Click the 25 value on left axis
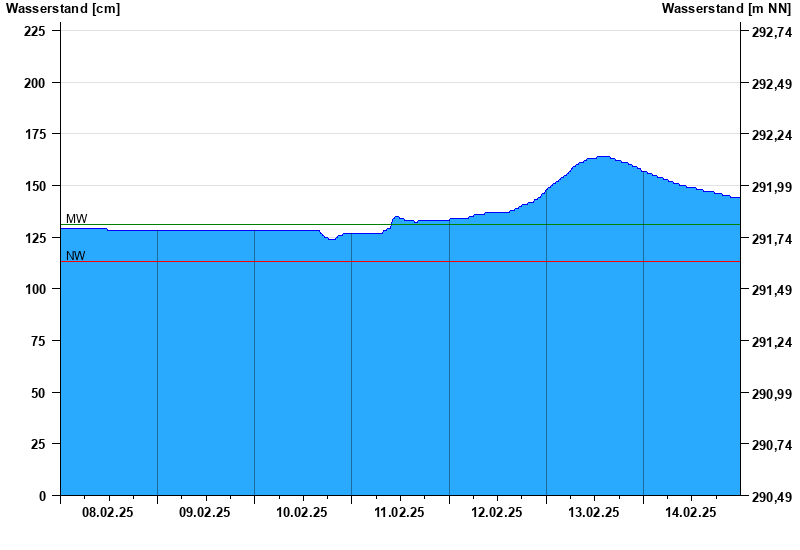Viewport: 800px width, 550px height. tap(38, 444)
